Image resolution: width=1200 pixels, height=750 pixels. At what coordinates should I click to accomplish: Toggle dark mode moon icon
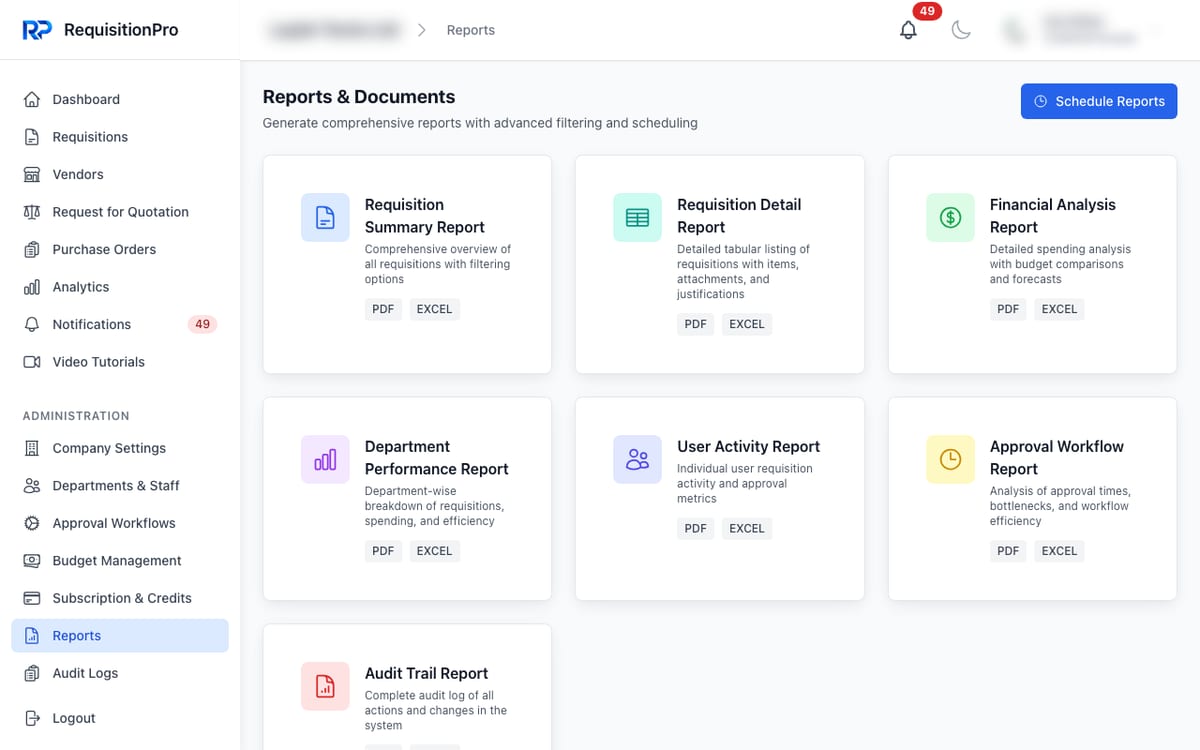pyautogui.click(x=961, y=30)
